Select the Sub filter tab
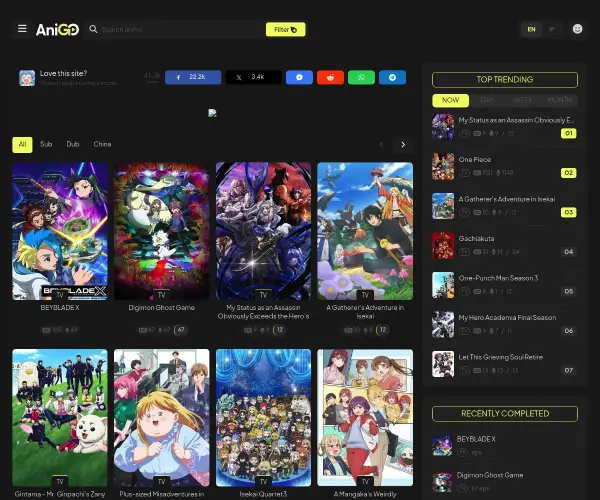The height and width of the screenshot is (500, 600). click(x=46, y=145)
